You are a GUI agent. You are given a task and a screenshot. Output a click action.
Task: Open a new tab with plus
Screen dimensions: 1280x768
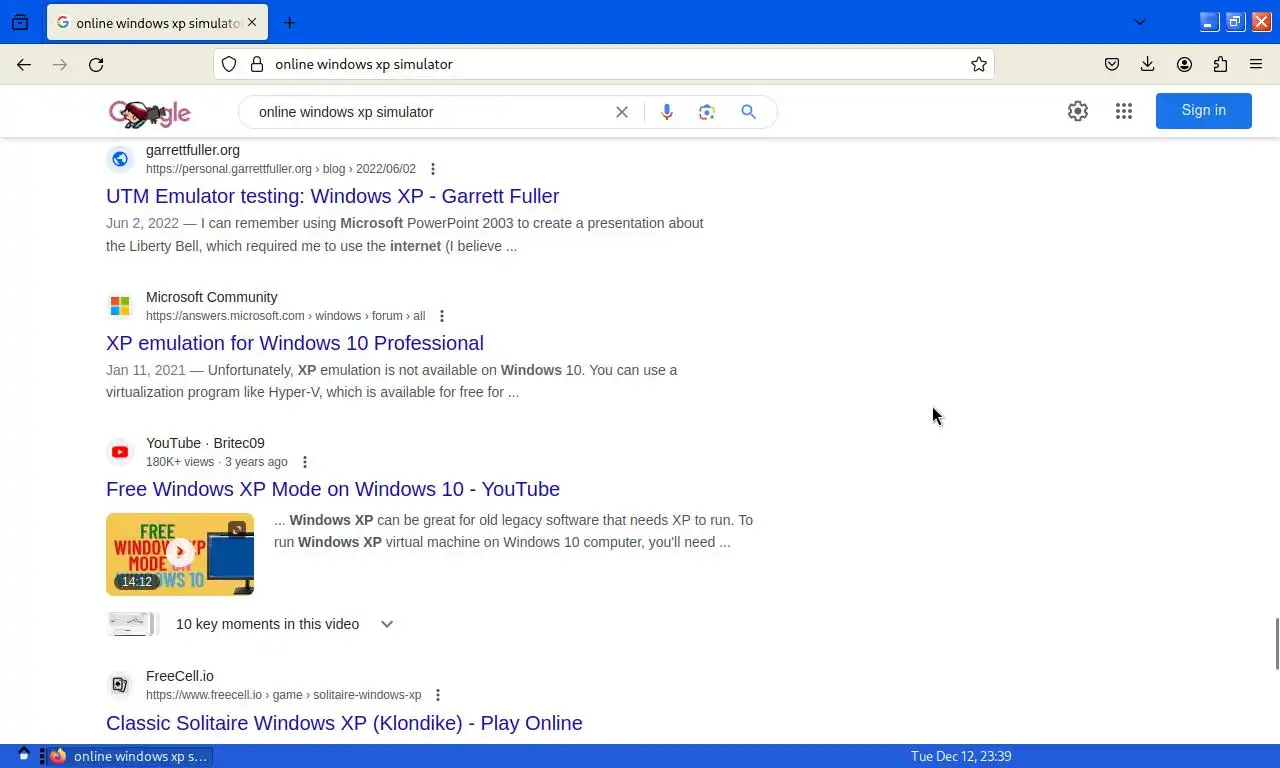[289, 22]
